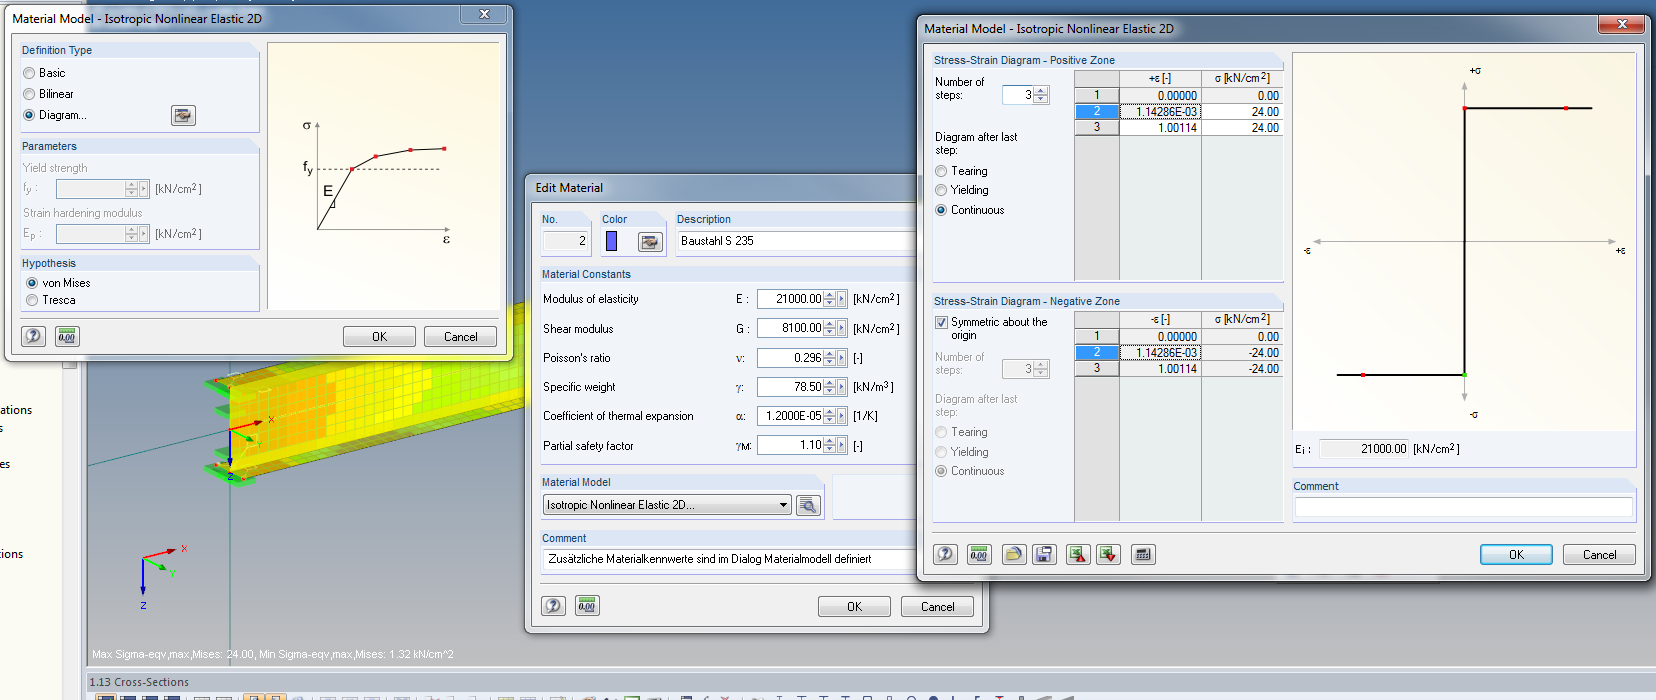
Task: Open Material Model dropdown
Action: pos(784,505)
